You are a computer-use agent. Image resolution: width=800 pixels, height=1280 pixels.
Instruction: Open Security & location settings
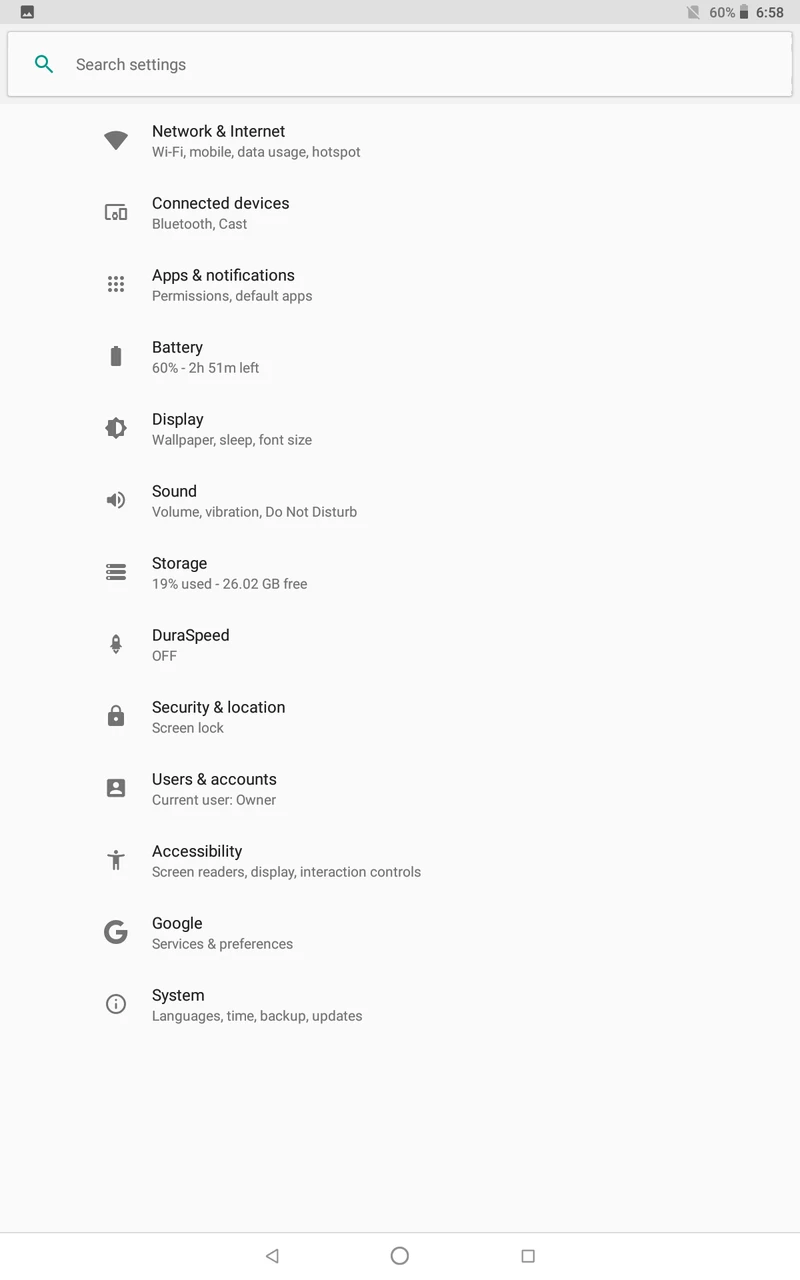tap(218, 716)
